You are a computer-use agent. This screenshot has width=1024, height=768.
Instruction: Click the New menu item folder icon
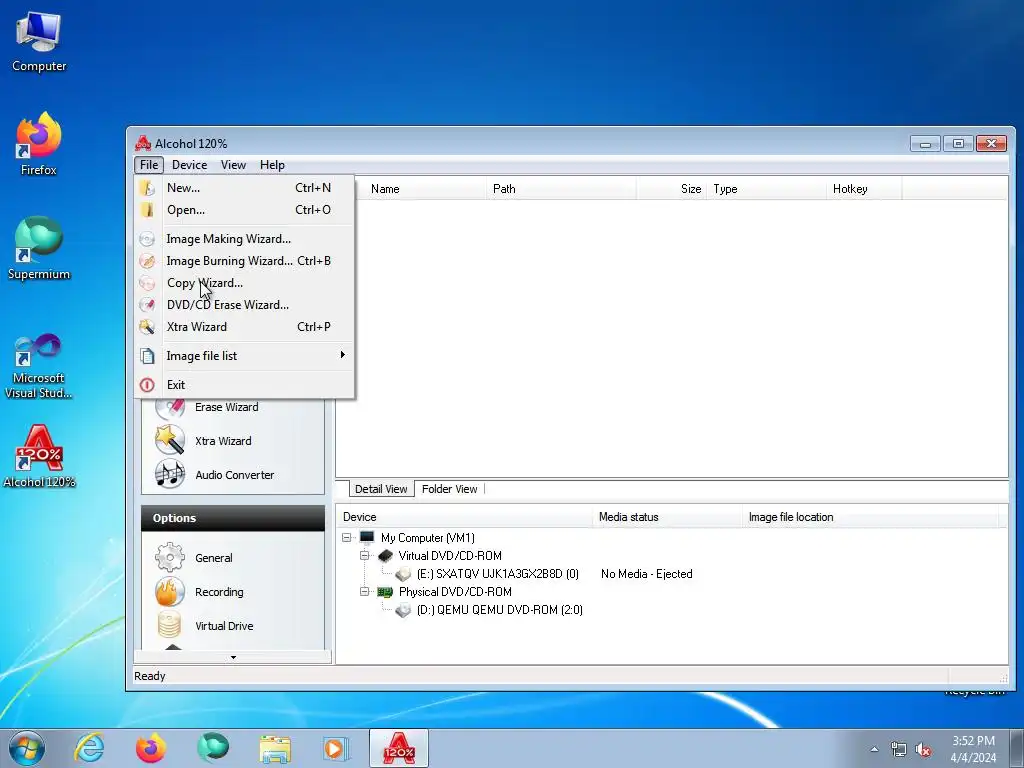(147, 188)
